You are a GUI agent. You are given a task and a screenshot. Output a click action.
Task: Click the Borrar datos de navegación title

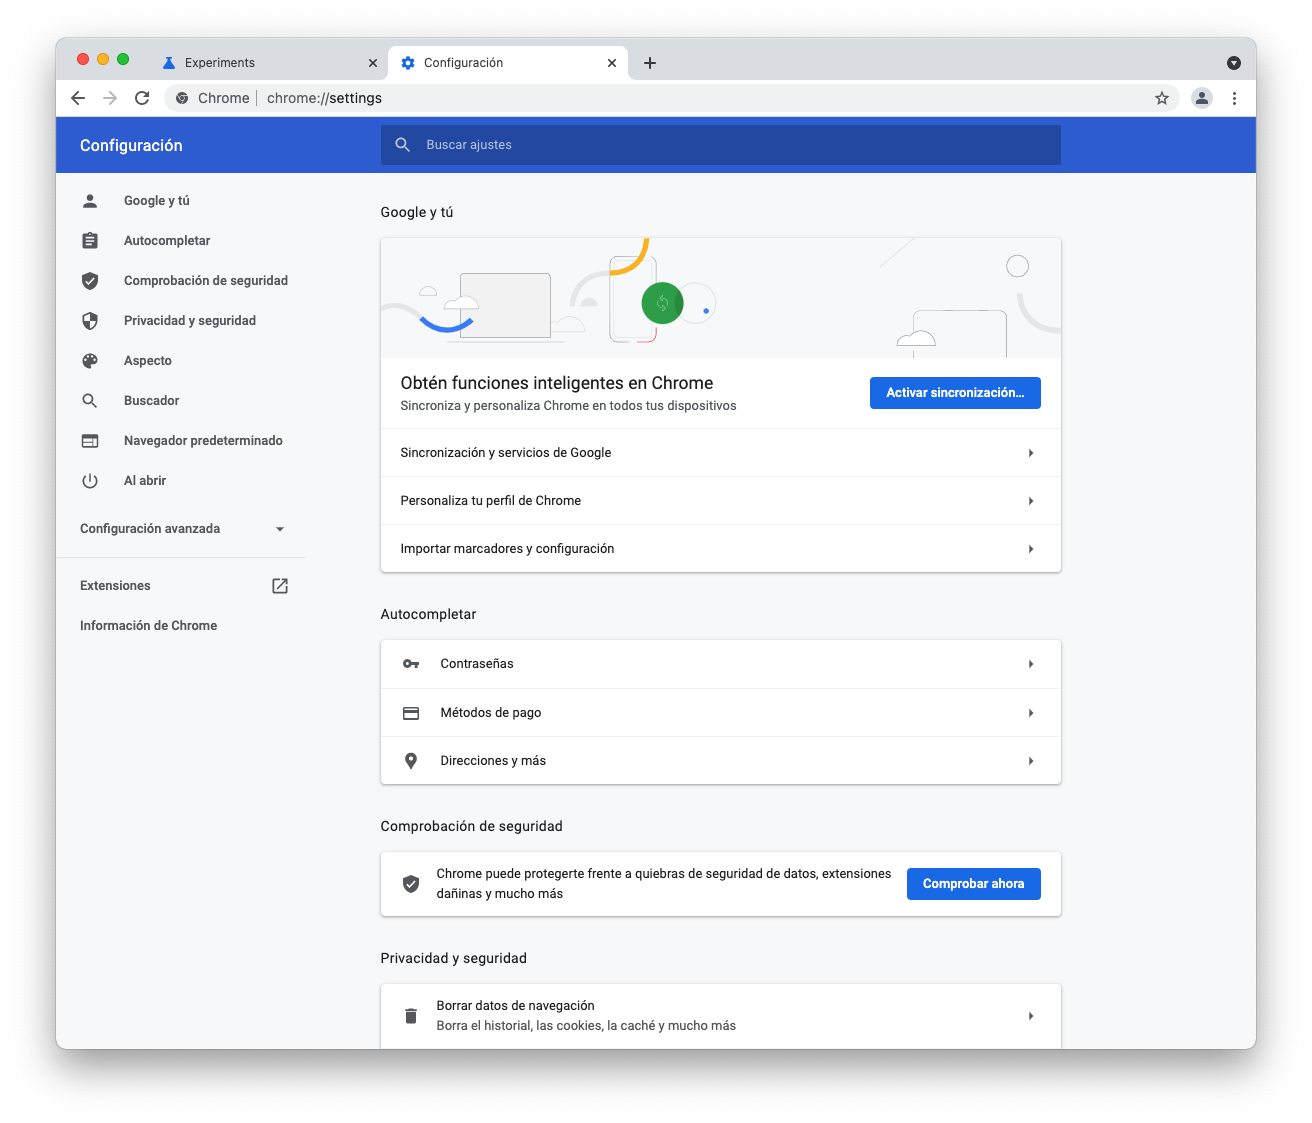(x=515, y=1006)
